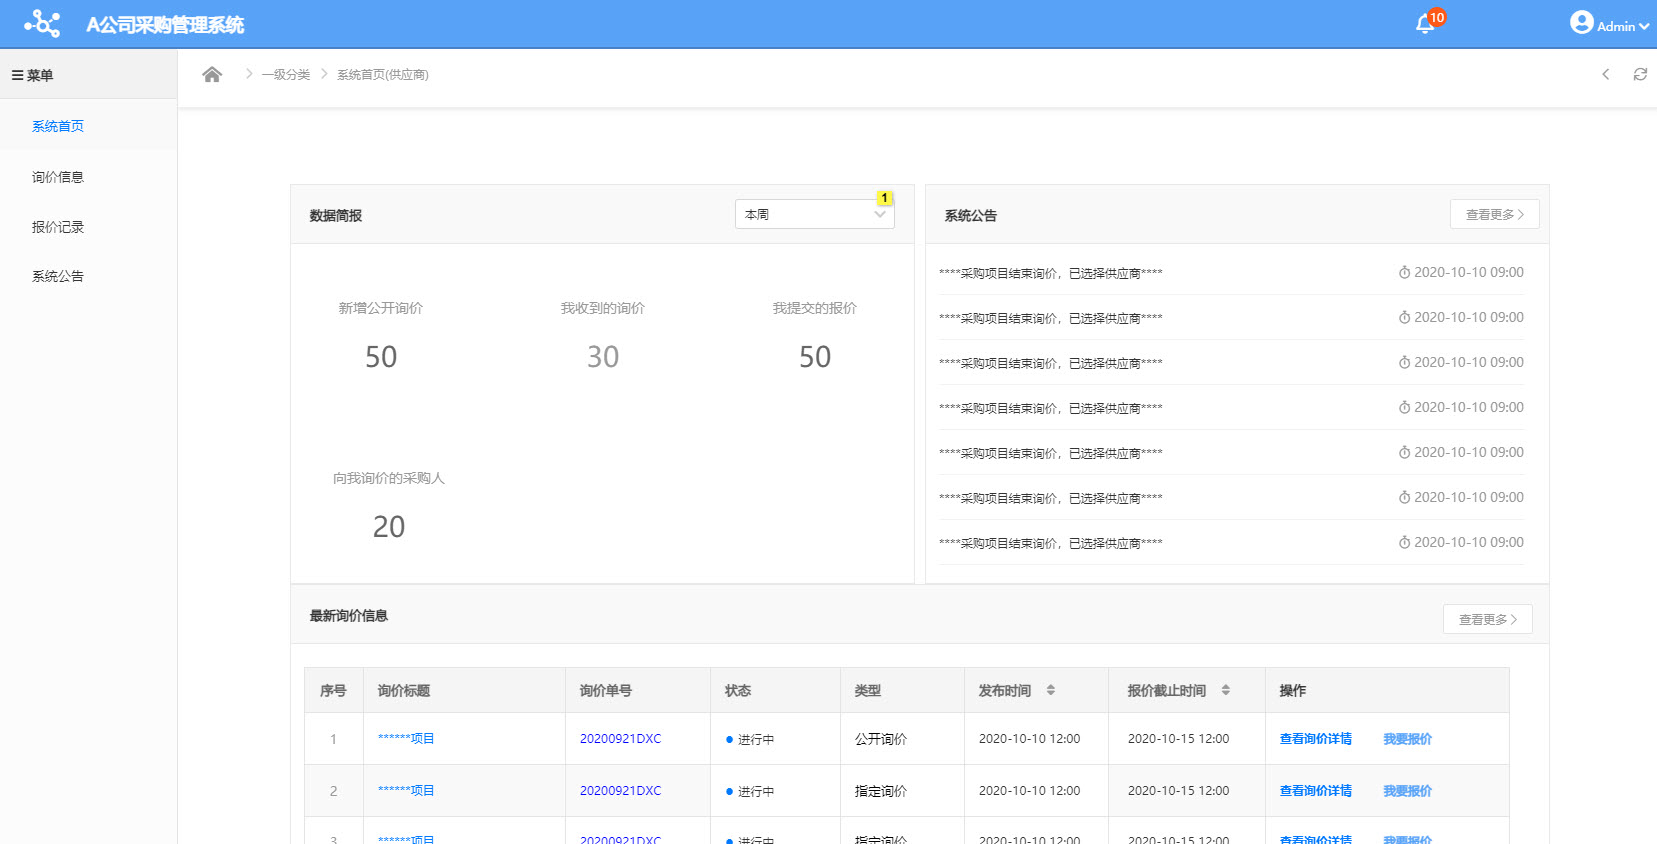Click the refresh icon in breadcrumb bar
The height and width of the screenshot is (844, 1657).
click(1640, 74)
